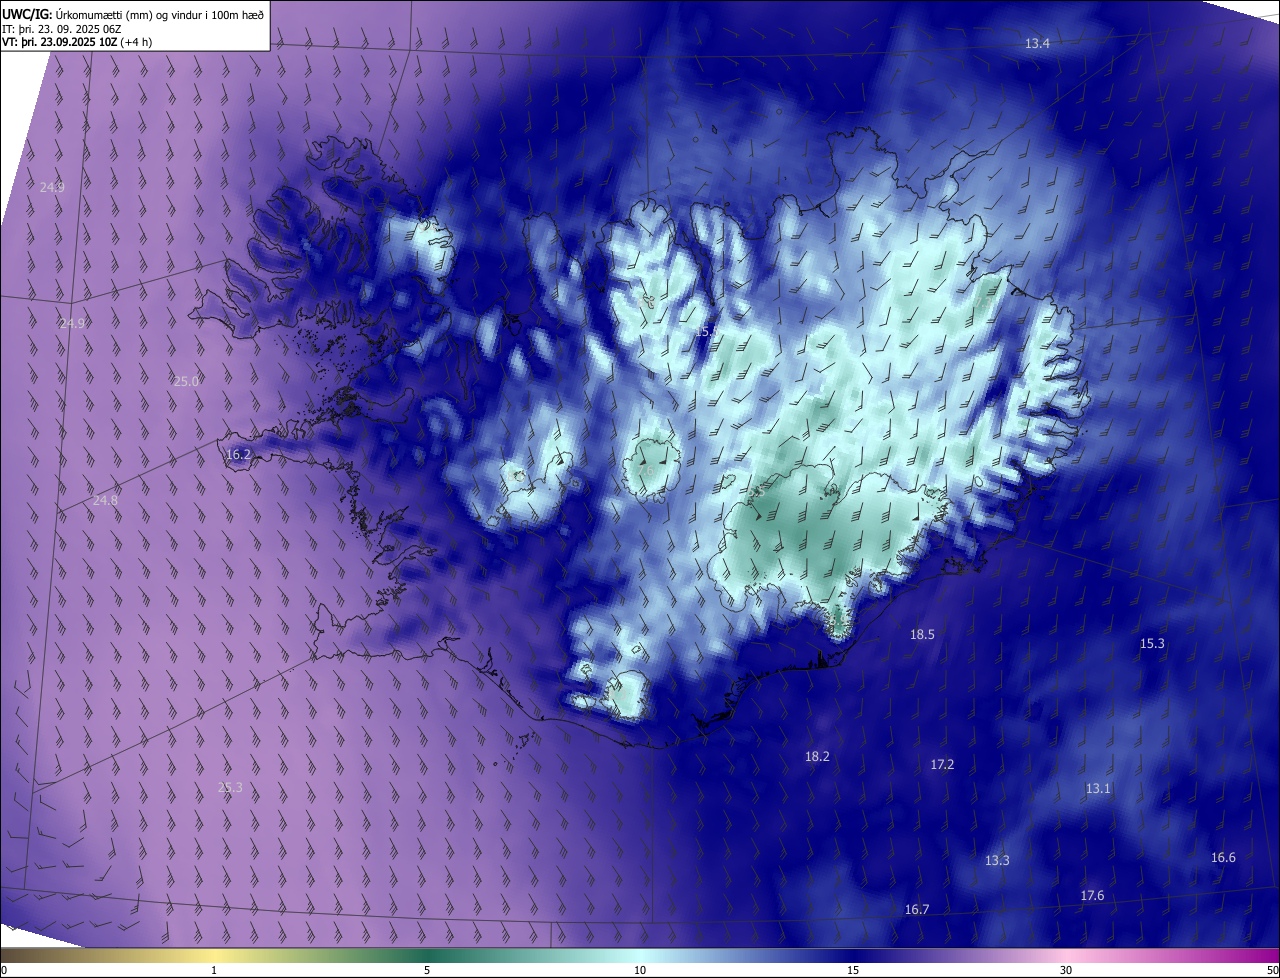Click the map value 13.1
This screenshot has height=978, width=1280.
1098,789
